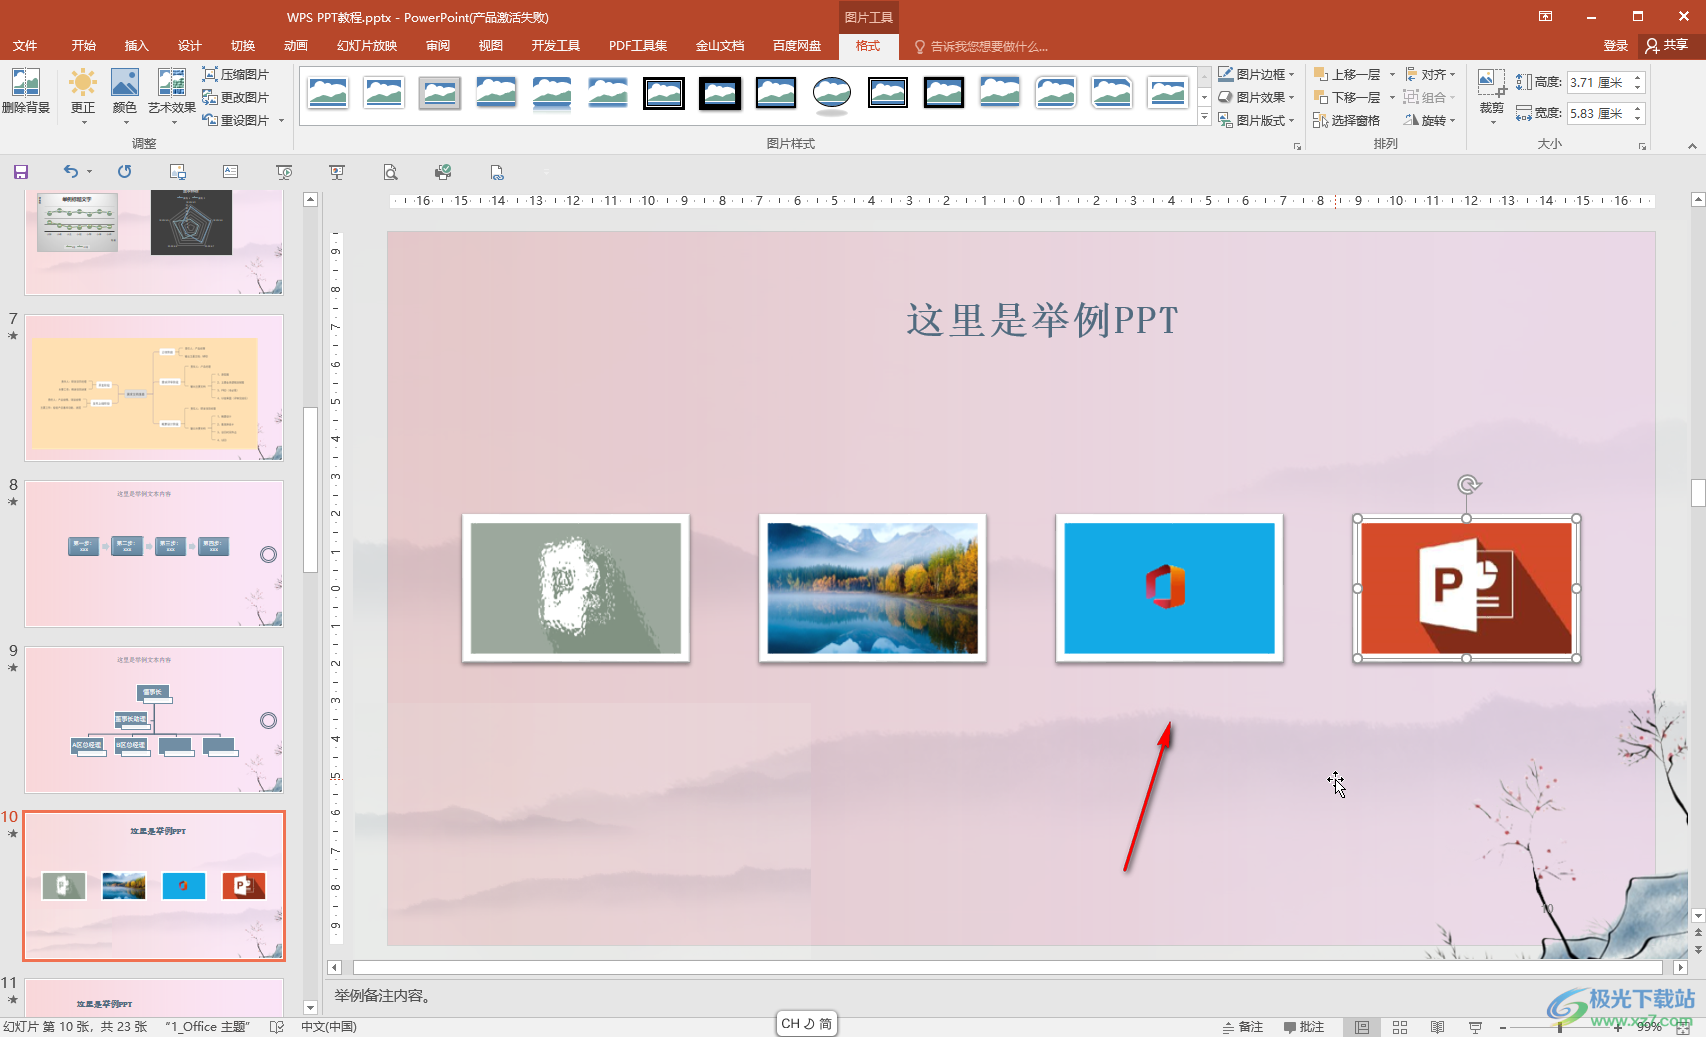Click the fit slide to window icon

(x=1683, y=1027)
